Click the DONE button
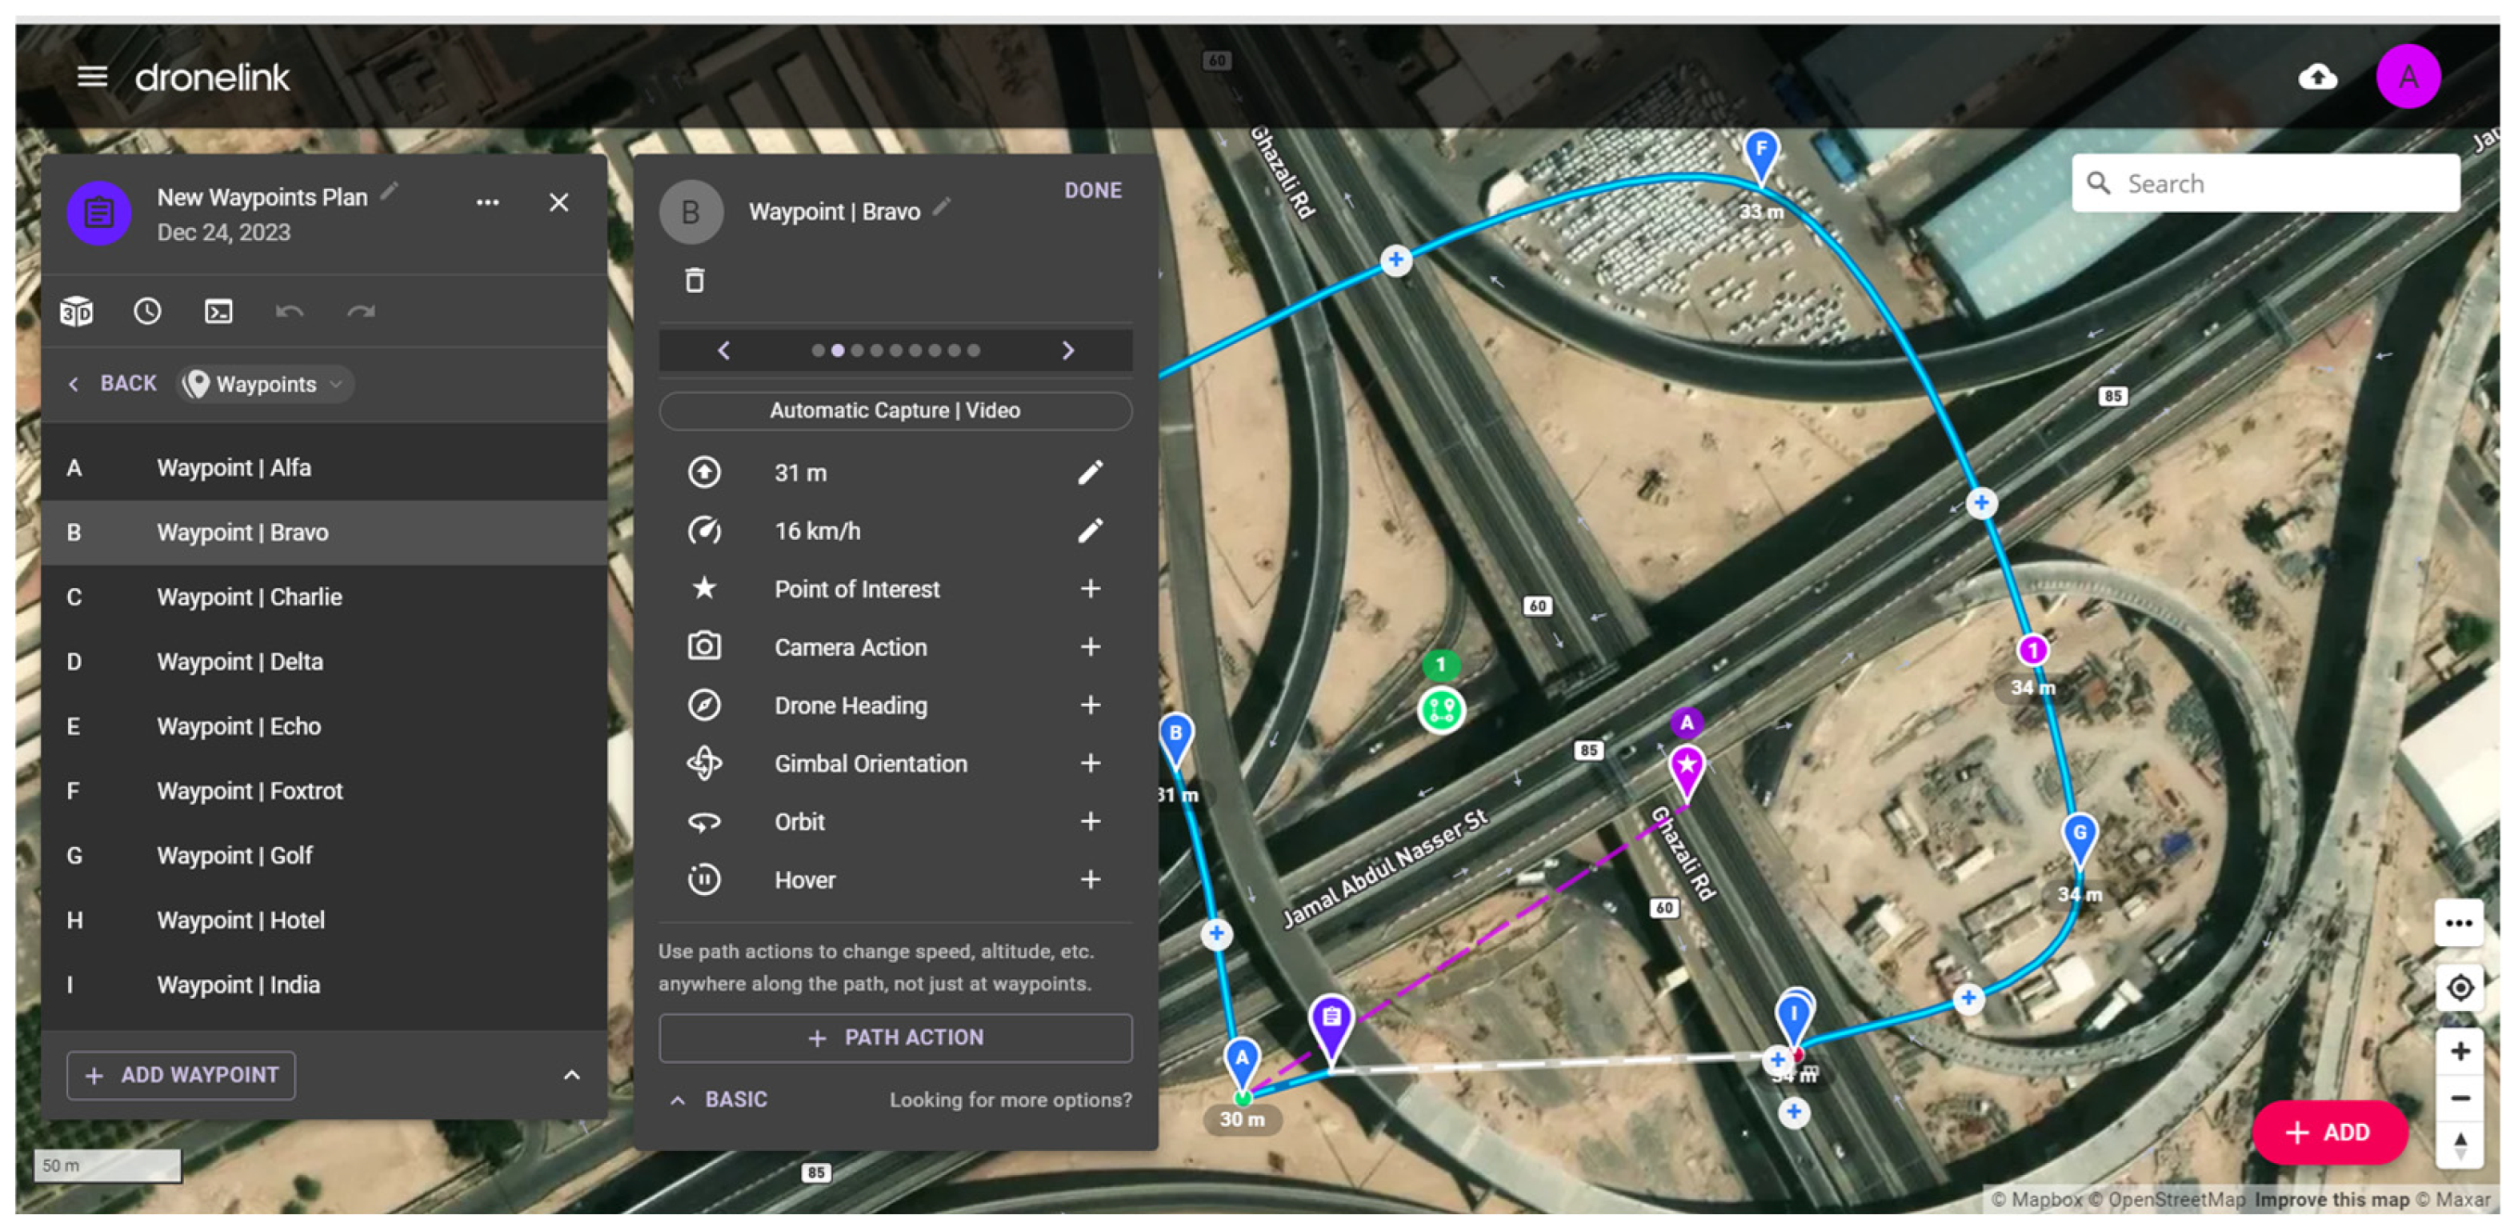Screen dimensions: 2514x1231 (x=1093, y=191)
